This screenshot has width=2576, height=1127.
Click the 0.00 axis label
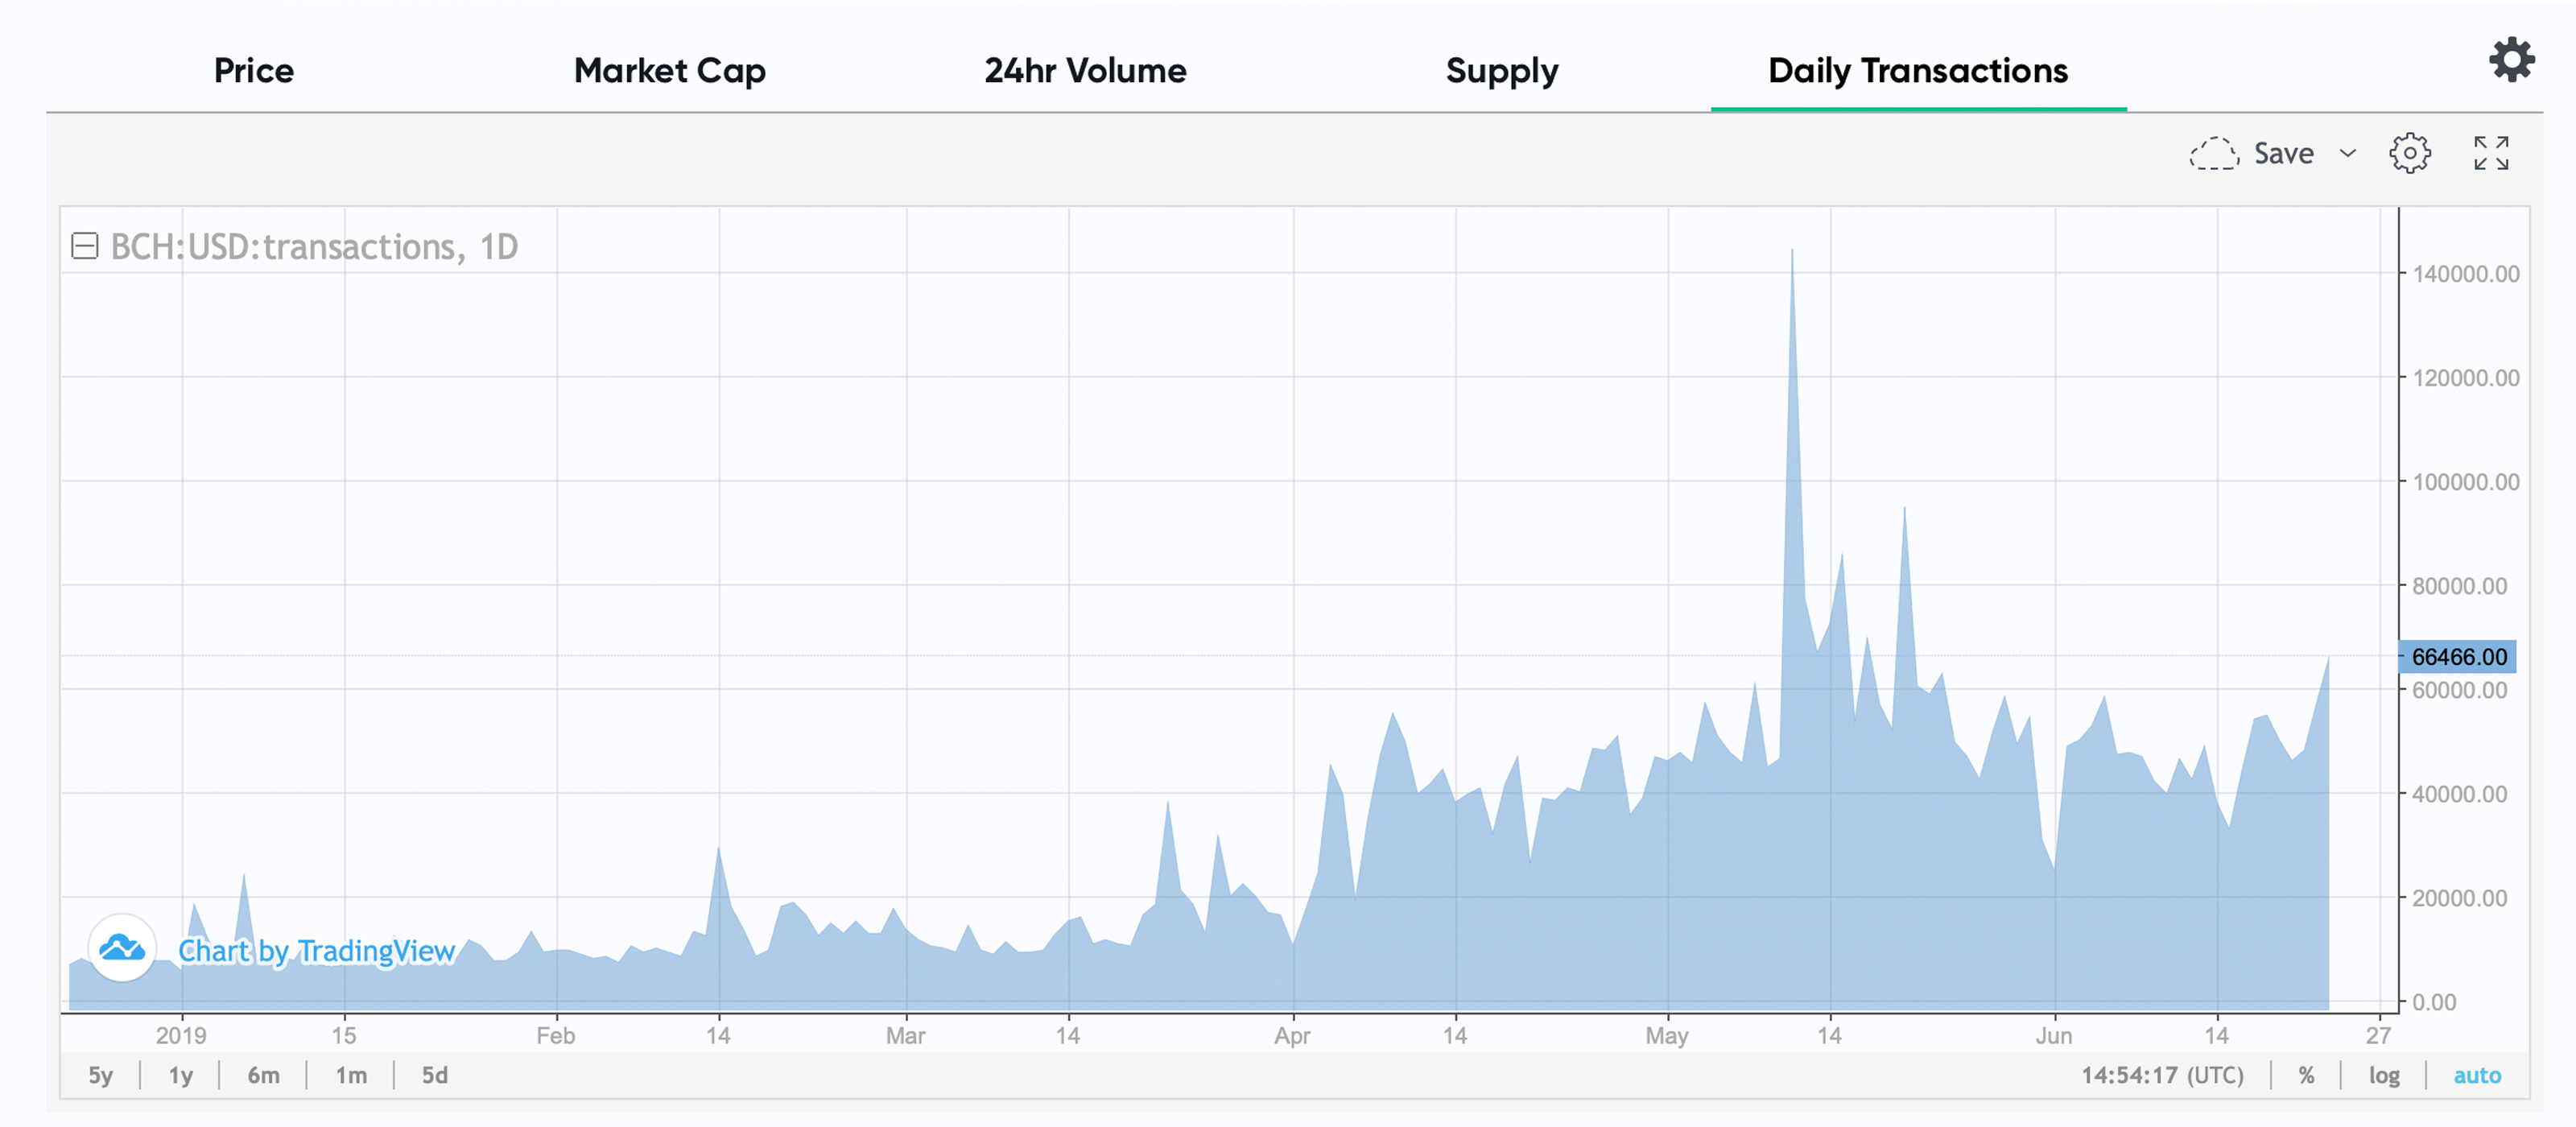[2433, 1002]
